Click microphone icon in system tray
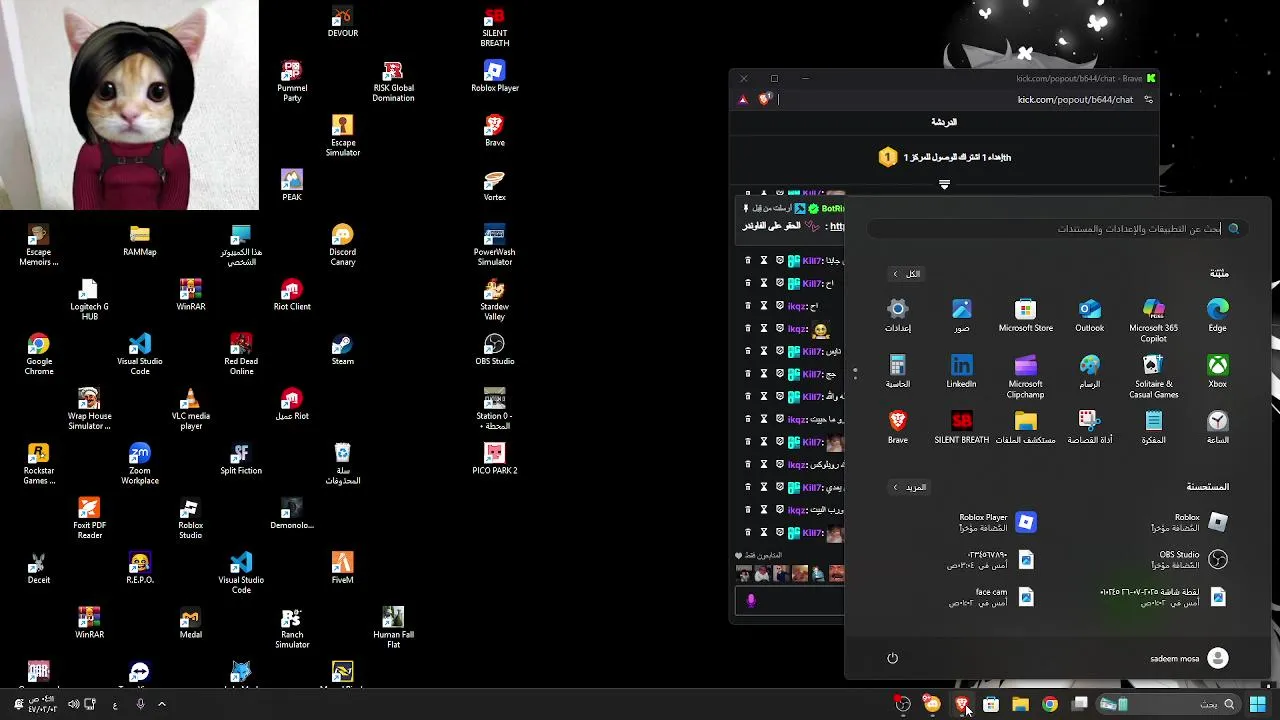This screenshot has width=1280, height=720. pos(140,704)
